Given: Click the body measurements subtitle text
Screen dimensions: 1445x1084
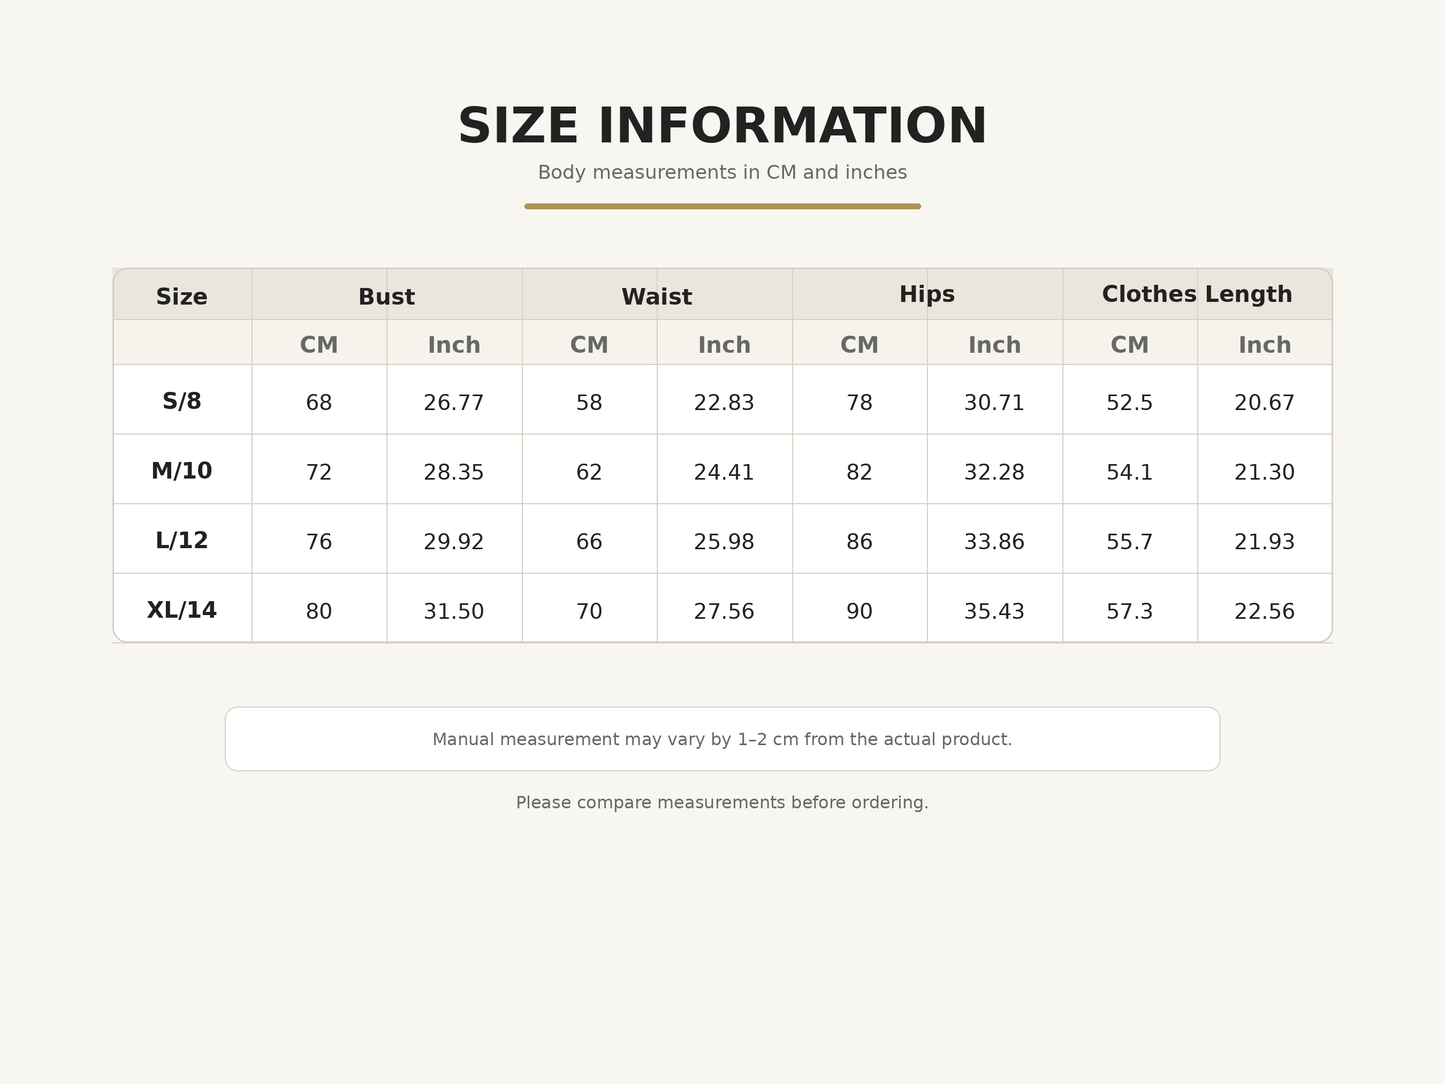Looking at the screenshot, I should click(x=722, y=172).
